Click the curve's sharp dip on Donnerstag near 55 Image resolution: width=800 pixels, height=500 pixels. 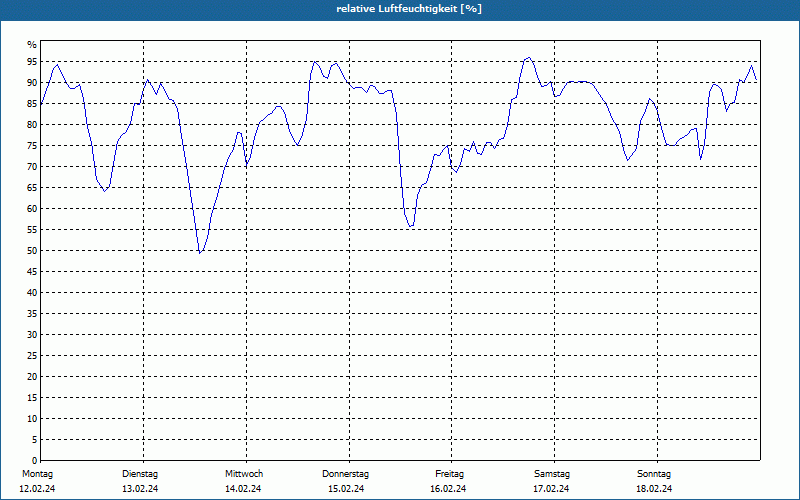coord(411,226)
